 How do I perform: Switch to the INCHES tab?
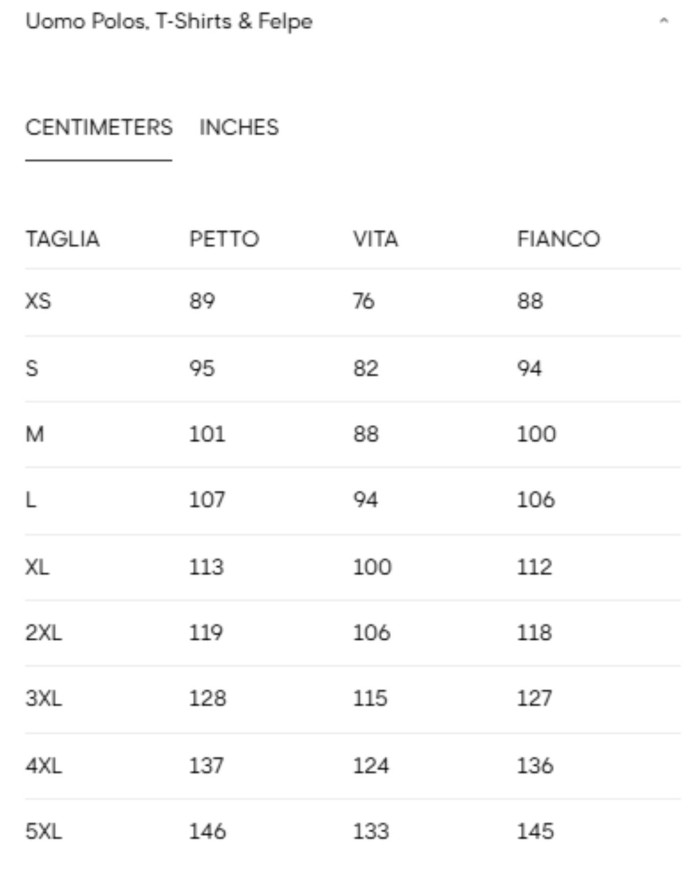click(x=239, y=128)
